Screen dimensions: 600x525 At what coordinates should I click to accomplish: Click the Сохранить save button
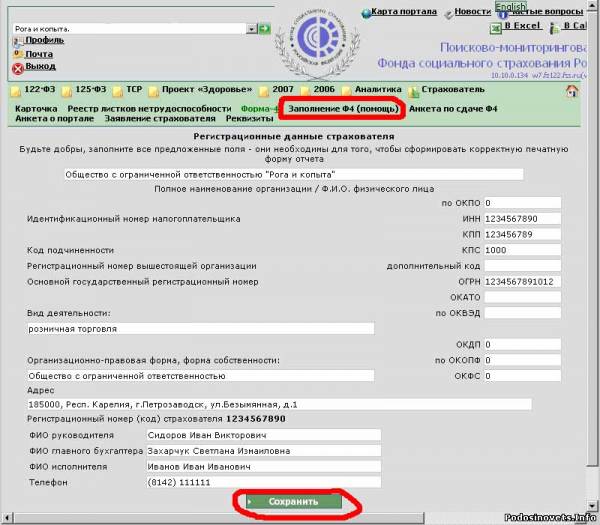[293, 502]
